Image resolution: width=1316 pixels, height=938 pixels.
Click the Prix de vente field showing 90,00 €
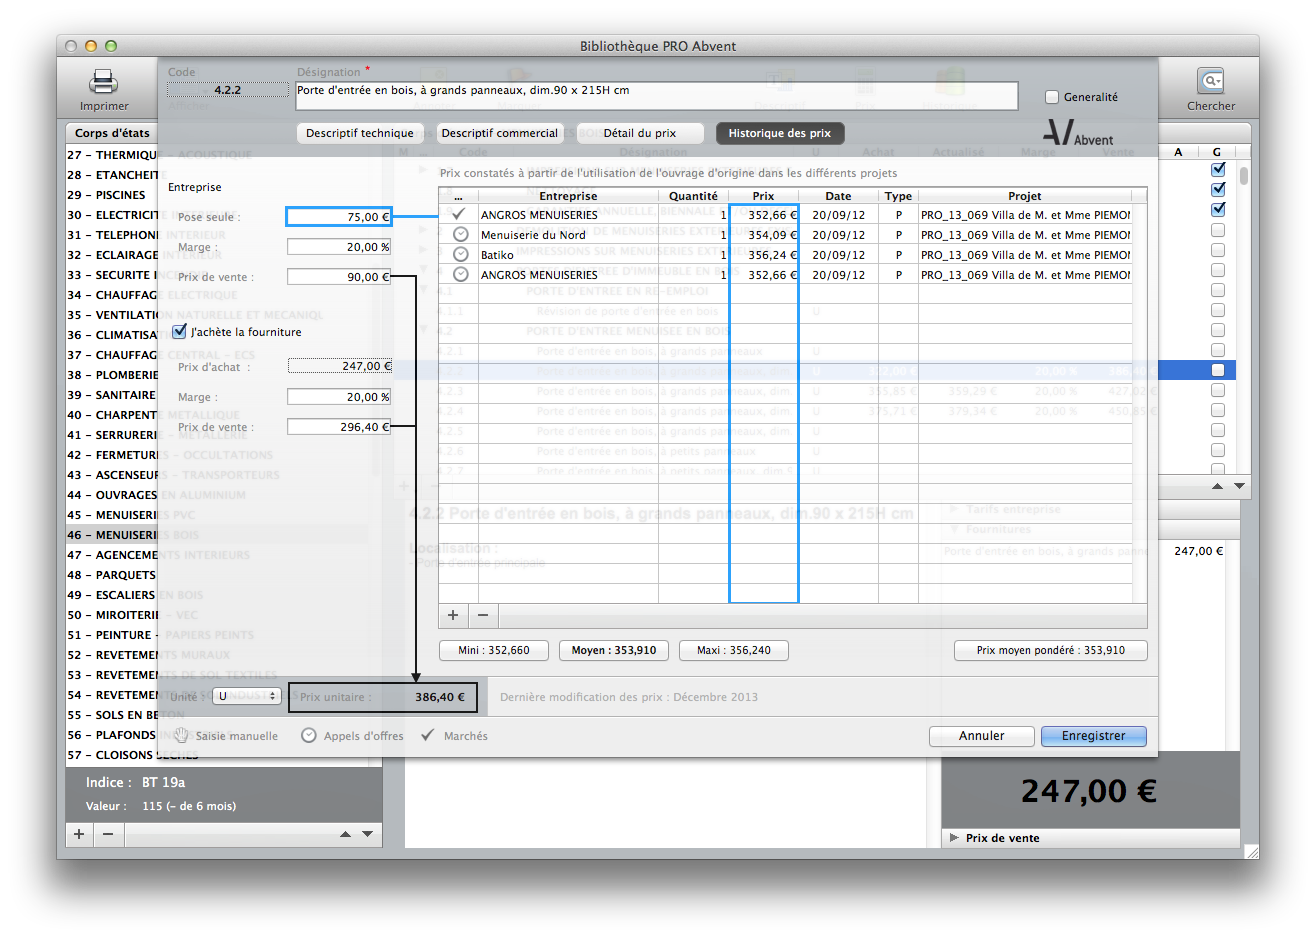[x=339, y=277]
